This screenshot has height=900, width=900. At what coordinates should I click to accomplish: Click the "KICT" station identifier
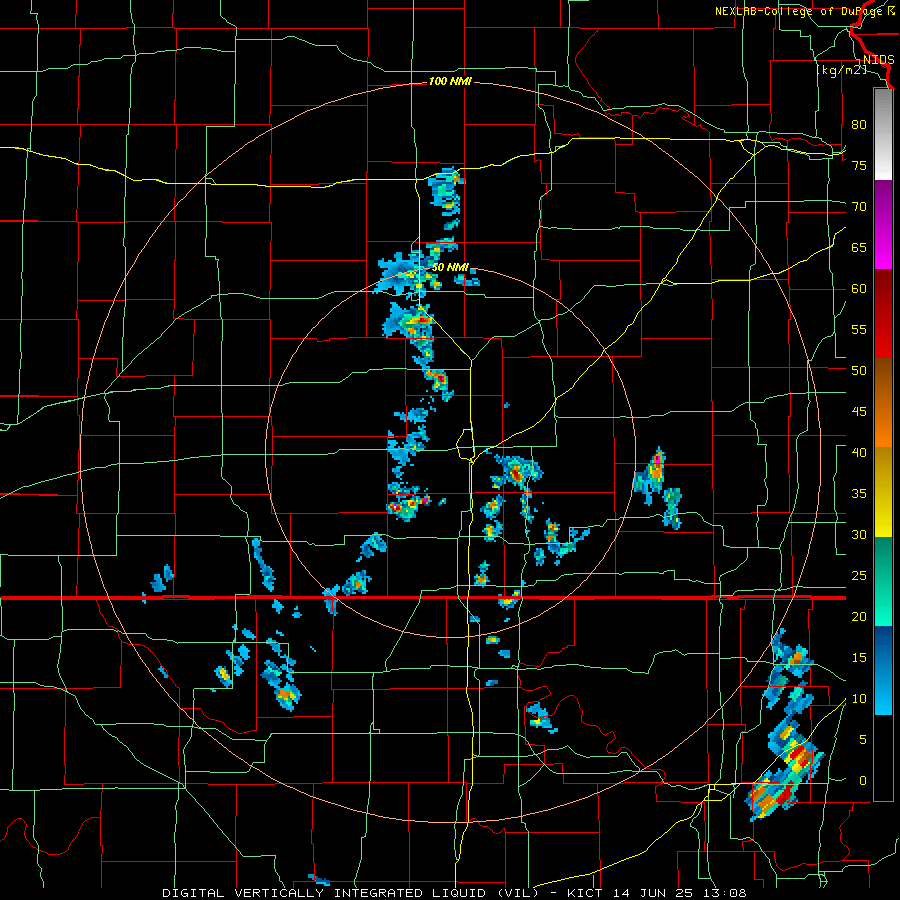(585, 893)
